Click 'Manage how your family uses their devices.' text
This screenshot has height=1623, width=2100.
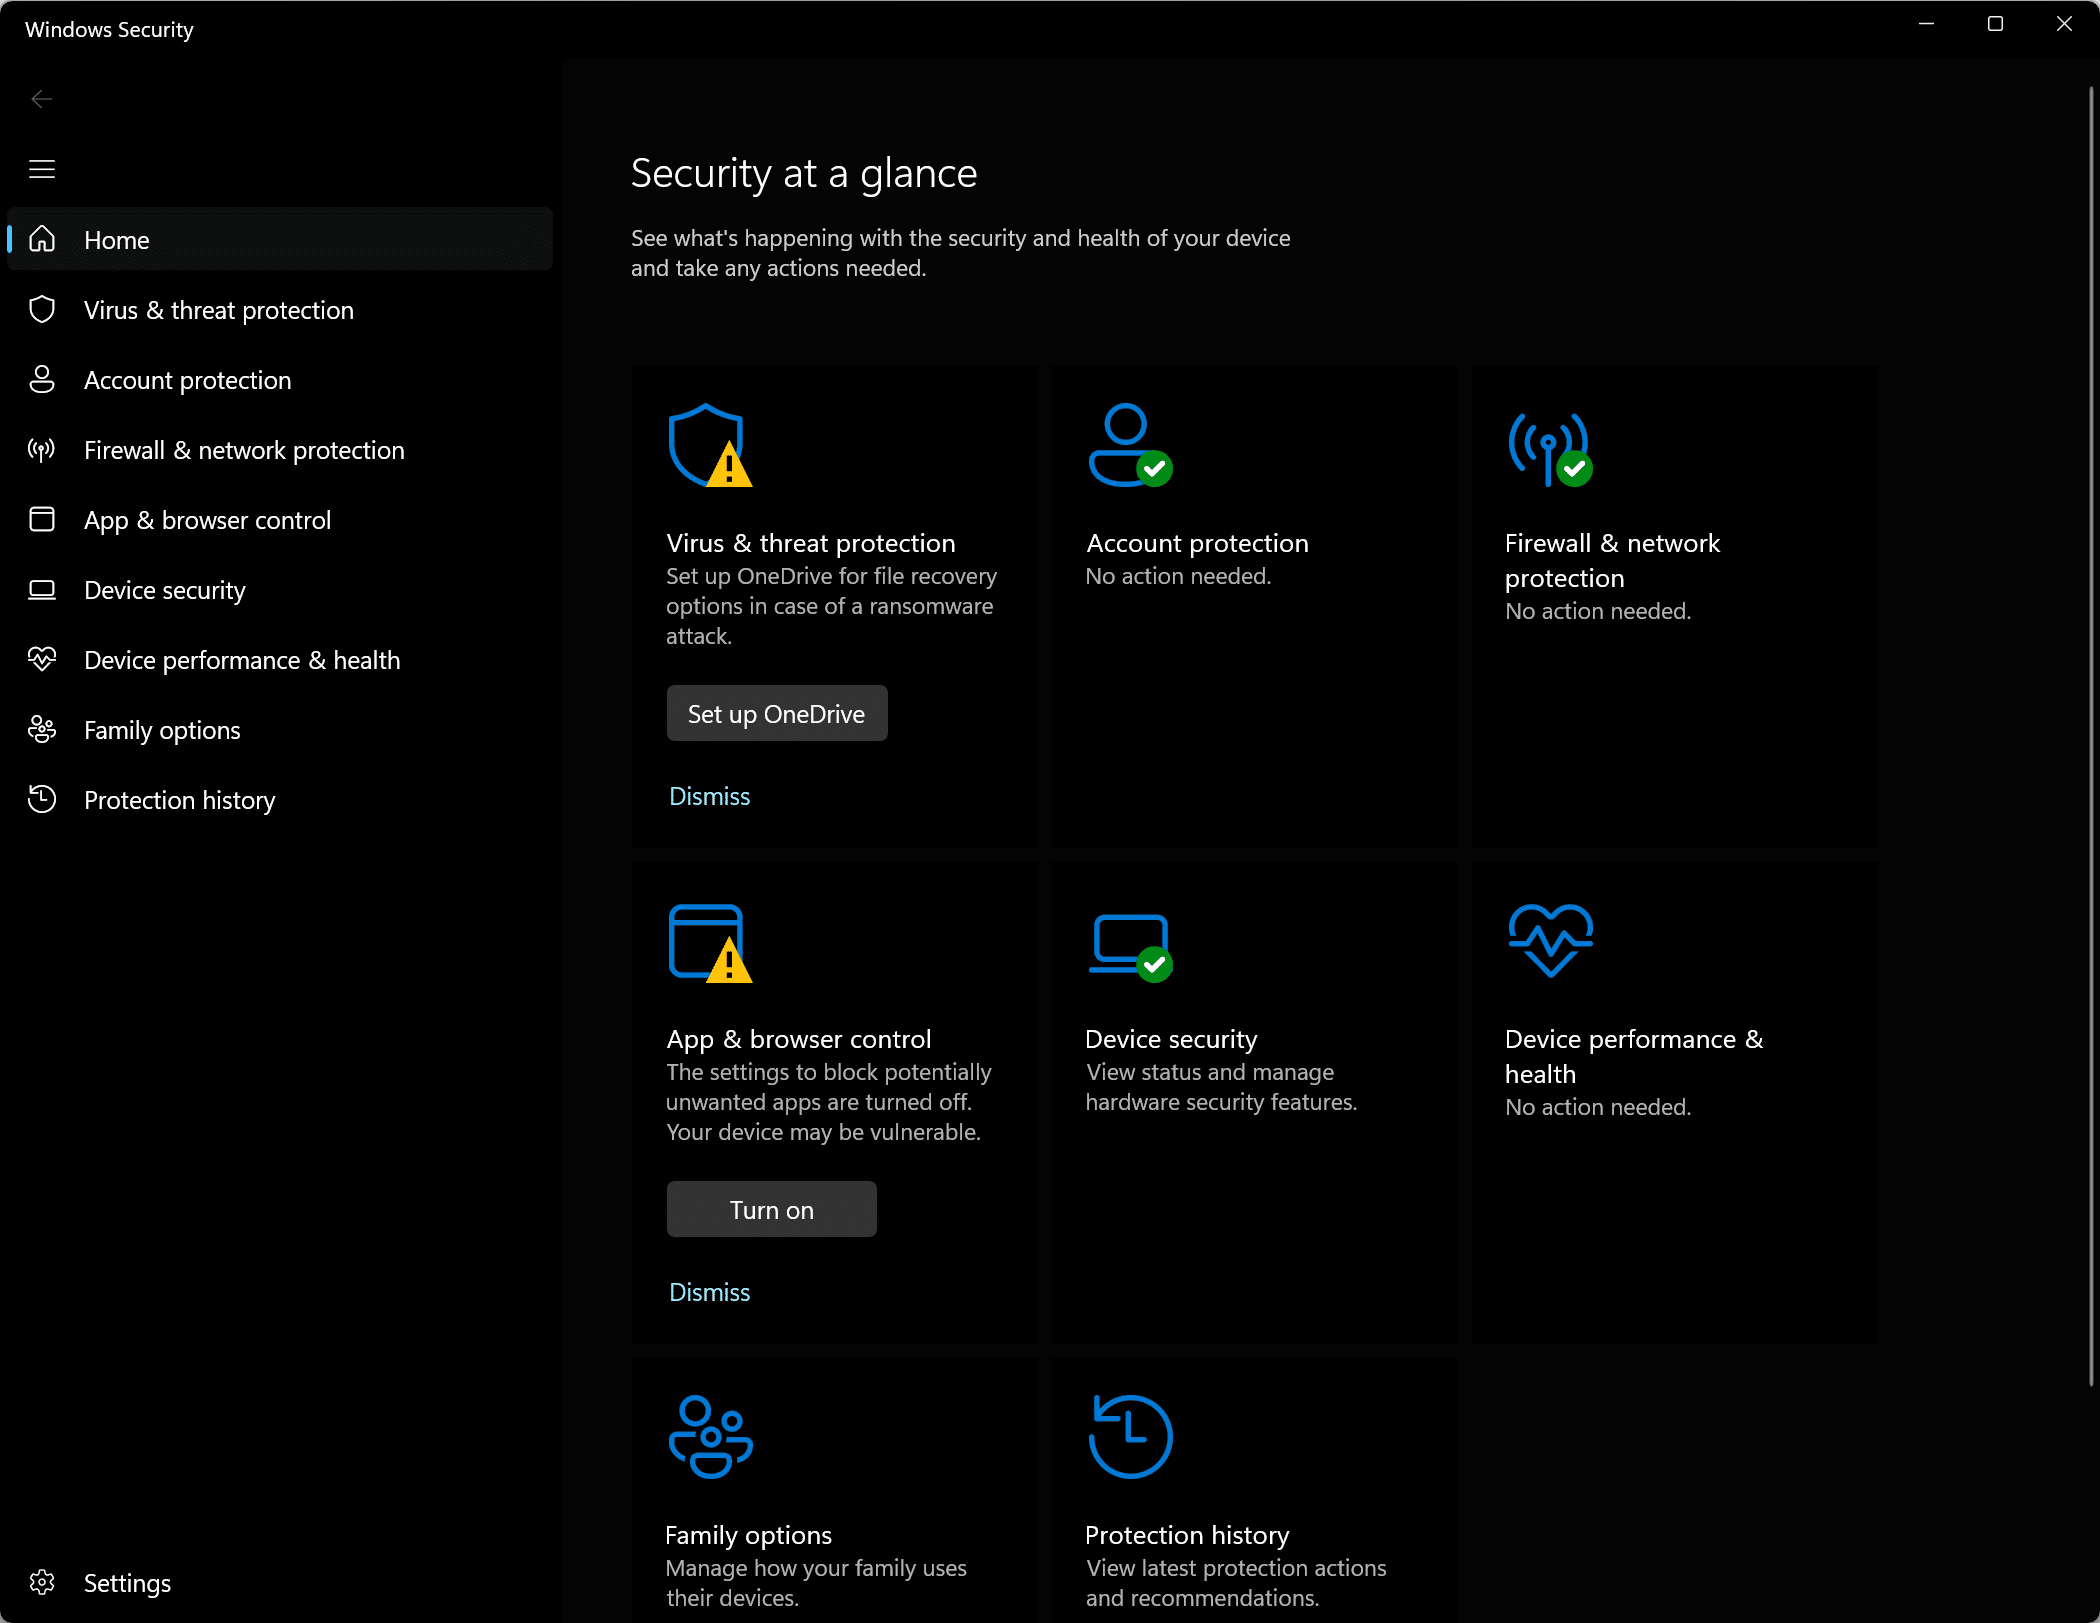(816, 1583)
